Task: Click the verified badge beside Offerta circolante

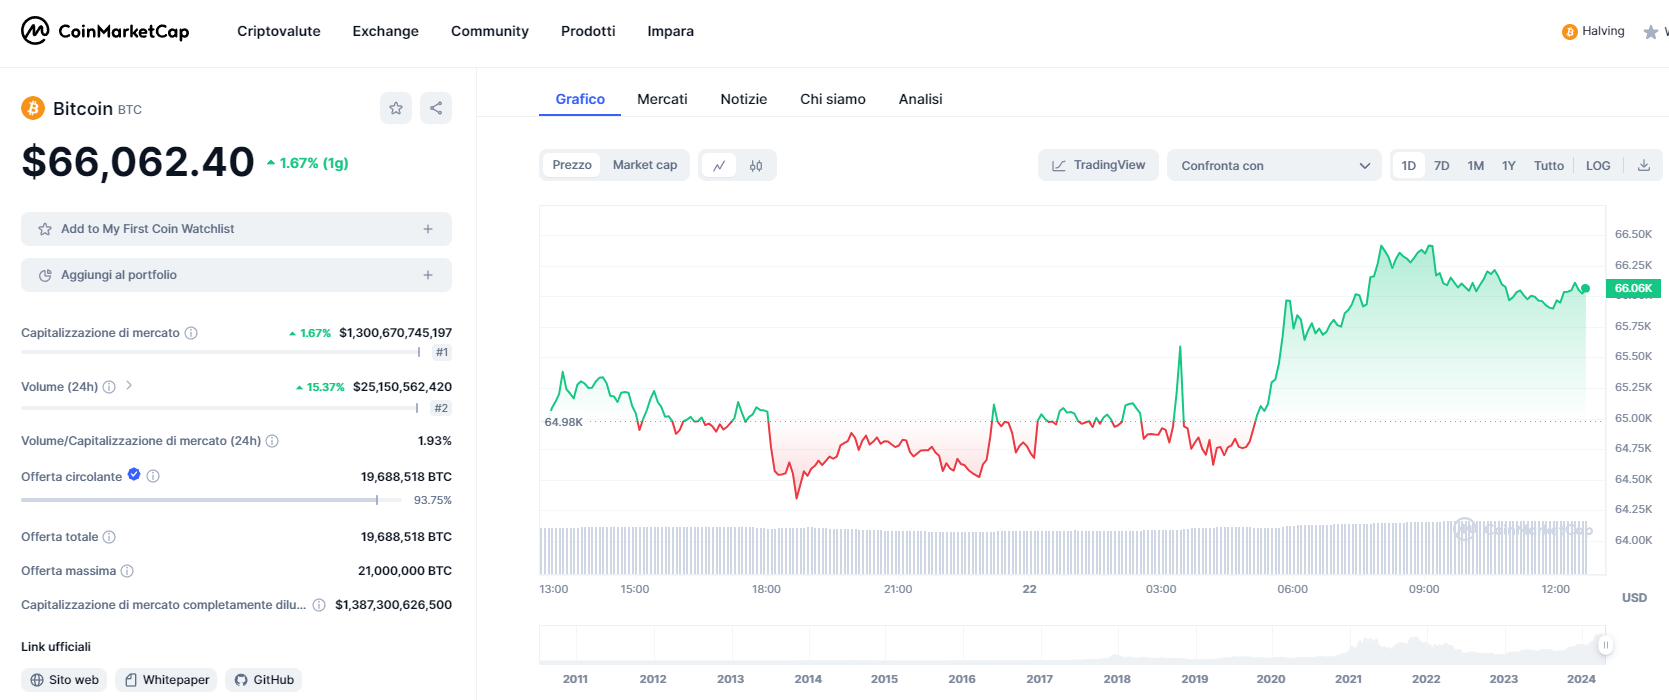Action: [134, 475]
